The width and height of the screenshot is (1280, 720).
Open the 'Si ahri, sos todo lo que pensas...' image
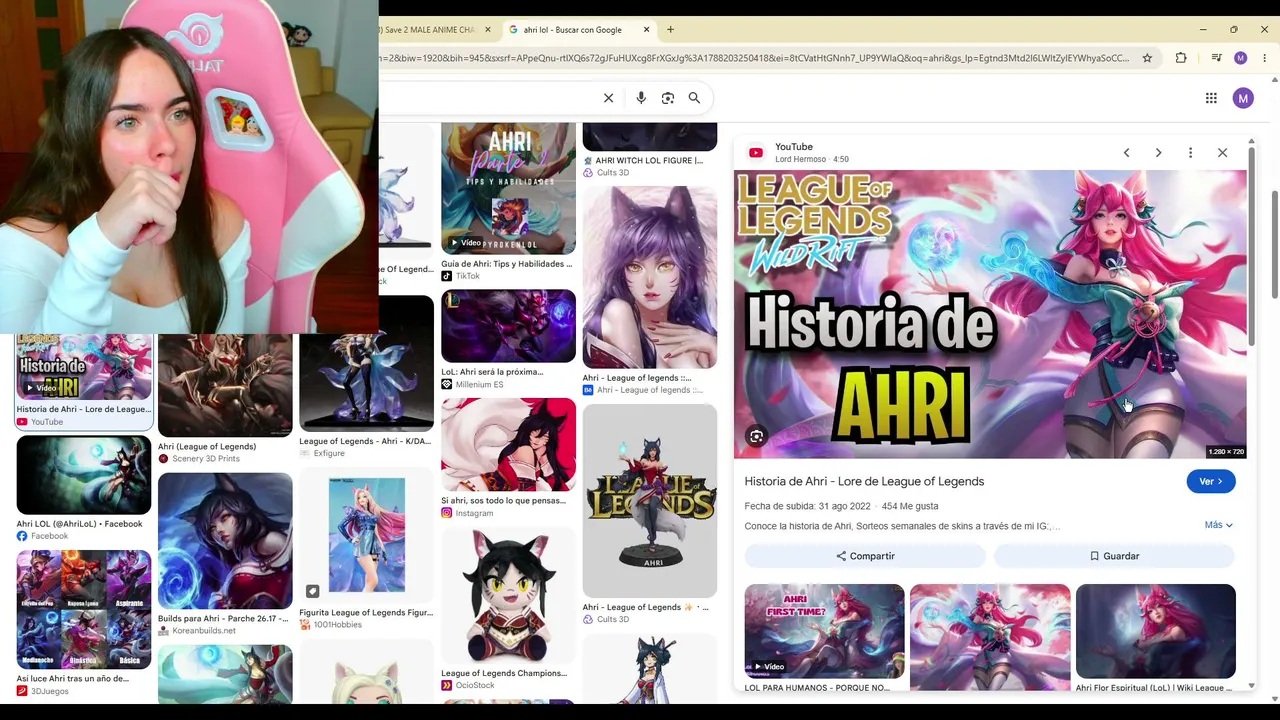point(508,444)
